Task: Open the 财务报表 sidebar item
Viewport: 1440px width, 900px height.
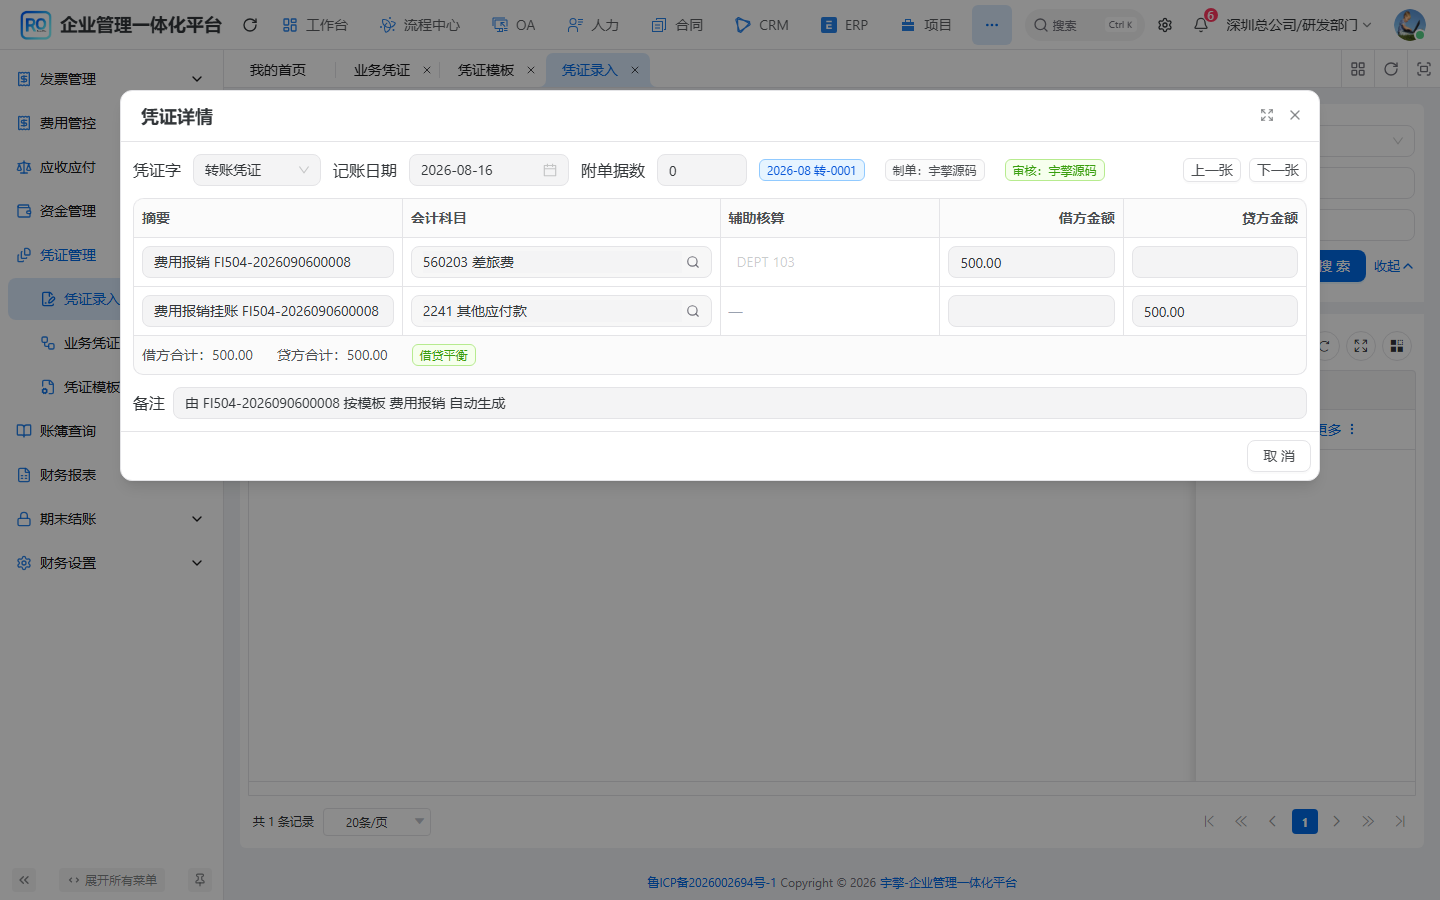Action: [111, 475]
